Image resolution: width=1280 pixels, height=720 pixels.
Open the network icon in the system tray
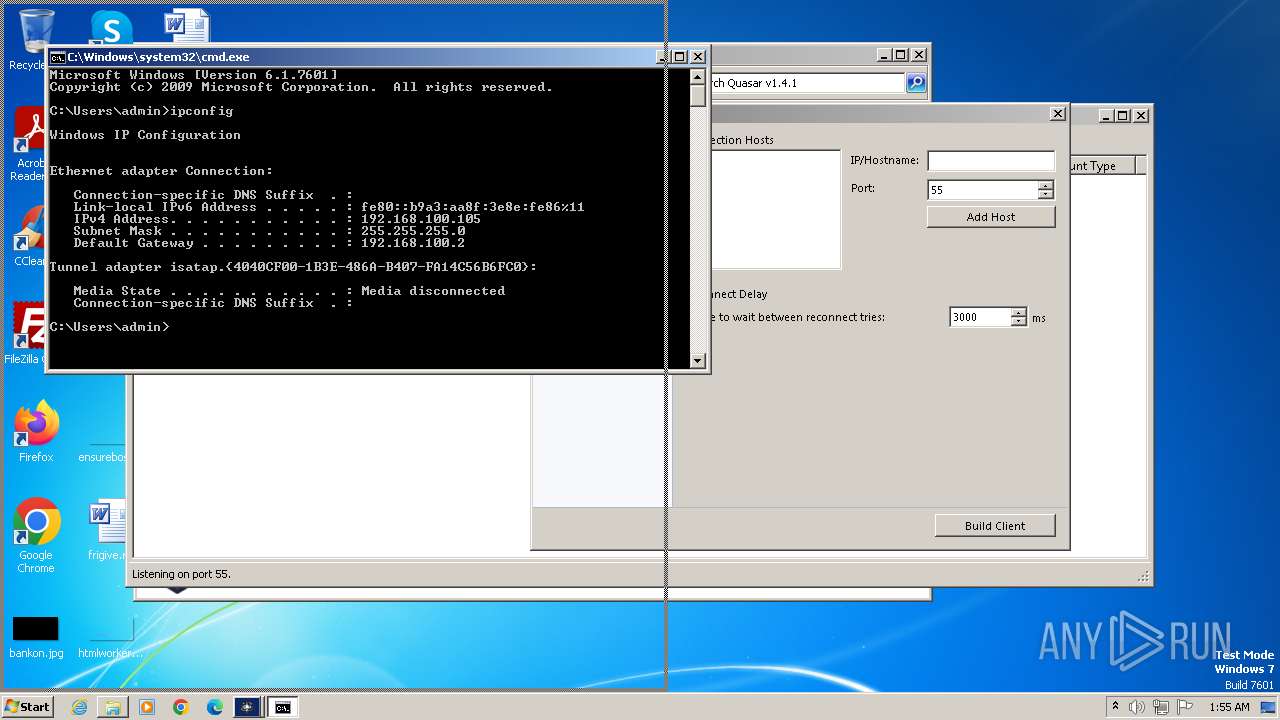point(1161,707)
